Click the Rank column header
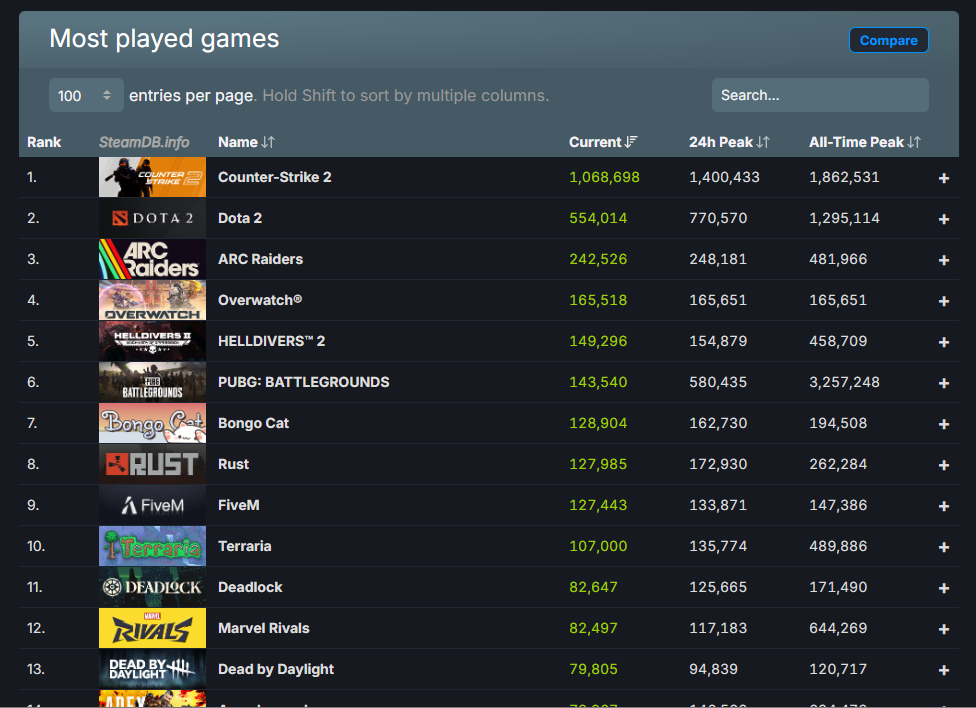 (44, 142)
